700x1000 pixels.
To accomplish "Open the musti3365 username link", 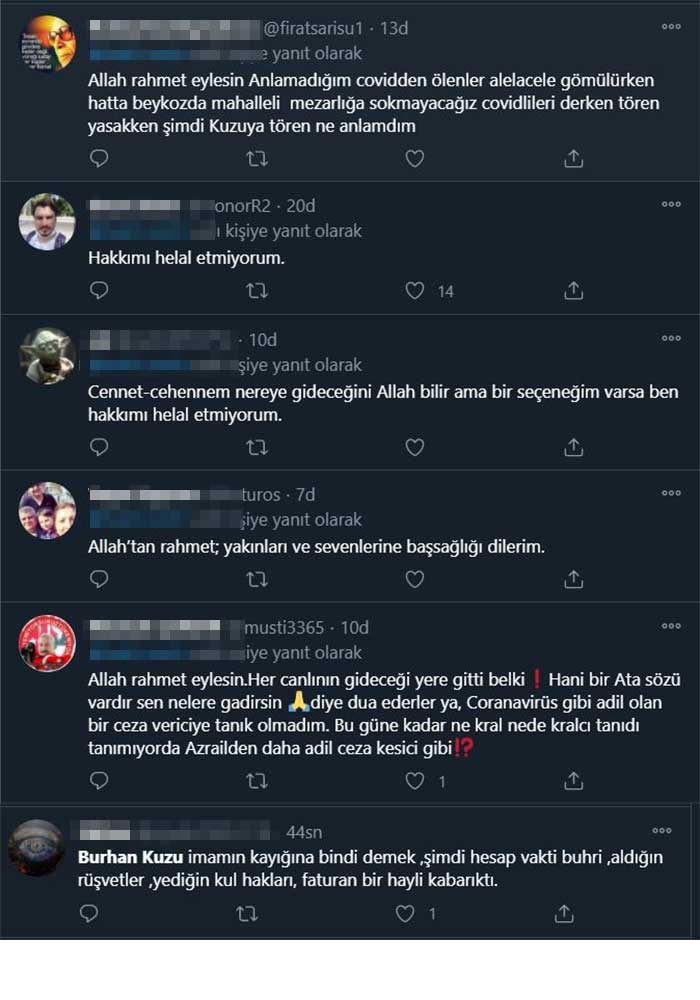I will [284, 628].
